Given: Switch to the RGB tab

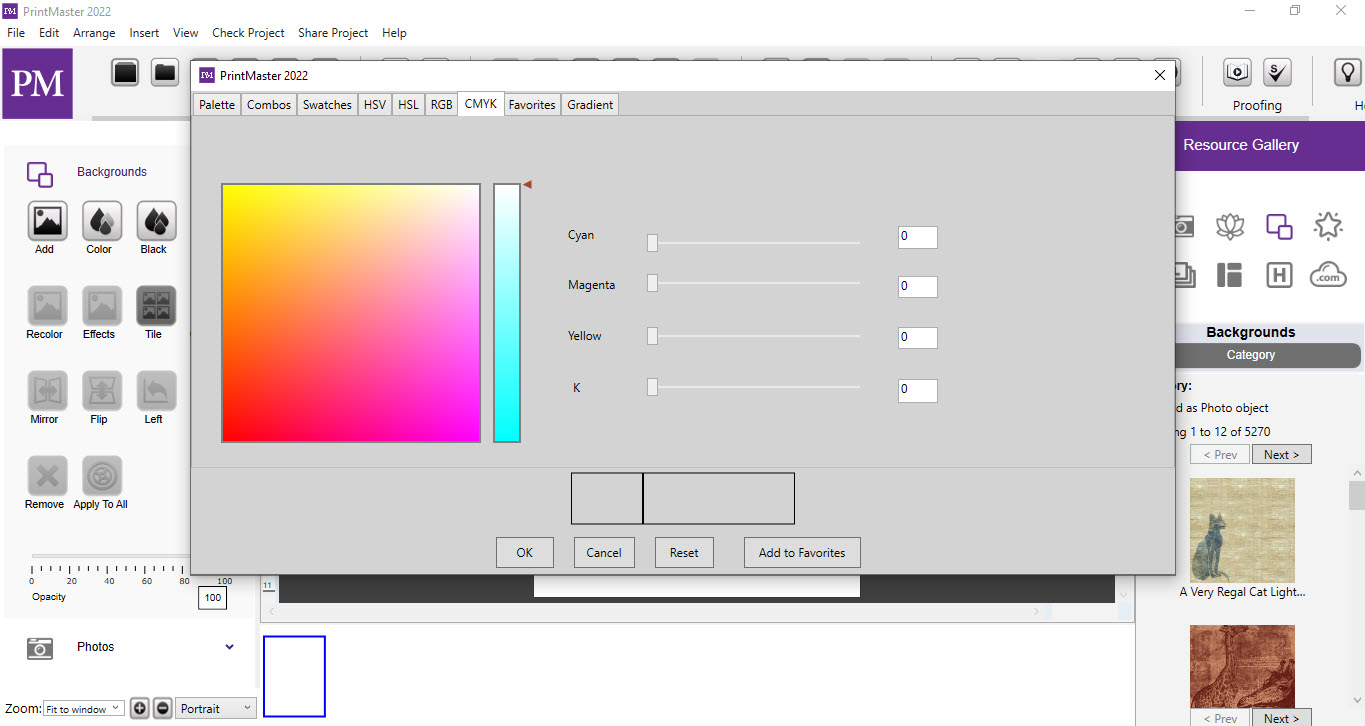Looking at the screenshot, I should point(441,104).
